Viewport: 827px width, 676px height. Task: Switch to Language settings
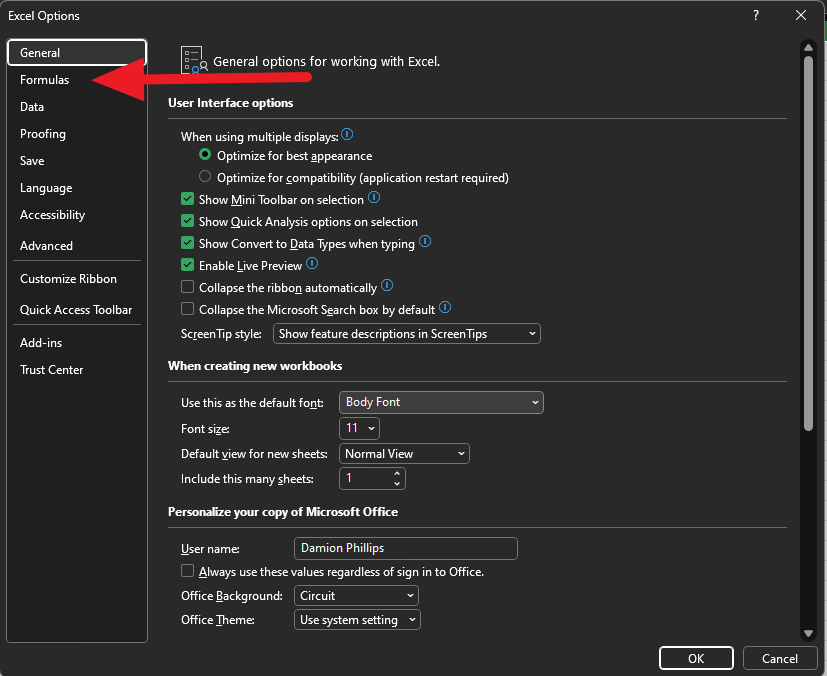(77, 188)
